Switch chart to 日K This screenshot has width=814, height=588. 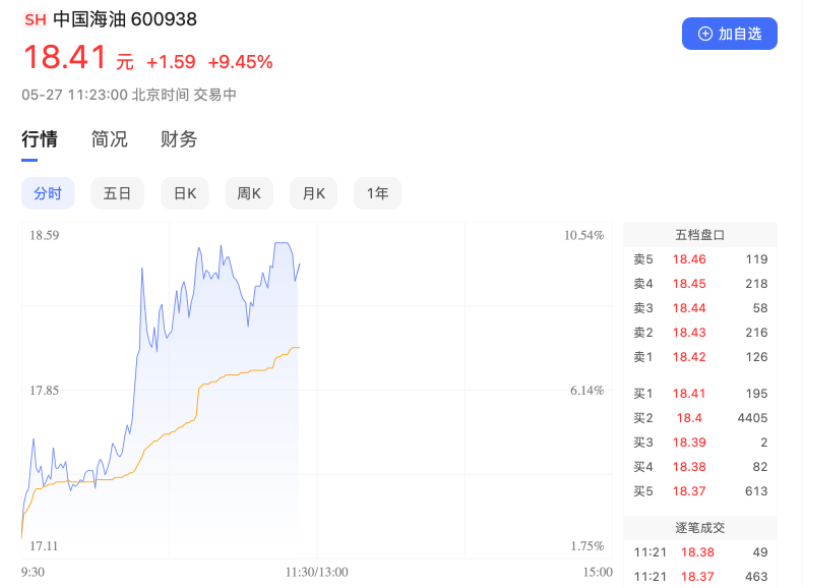pyautogui.click(x=185, y=194)
